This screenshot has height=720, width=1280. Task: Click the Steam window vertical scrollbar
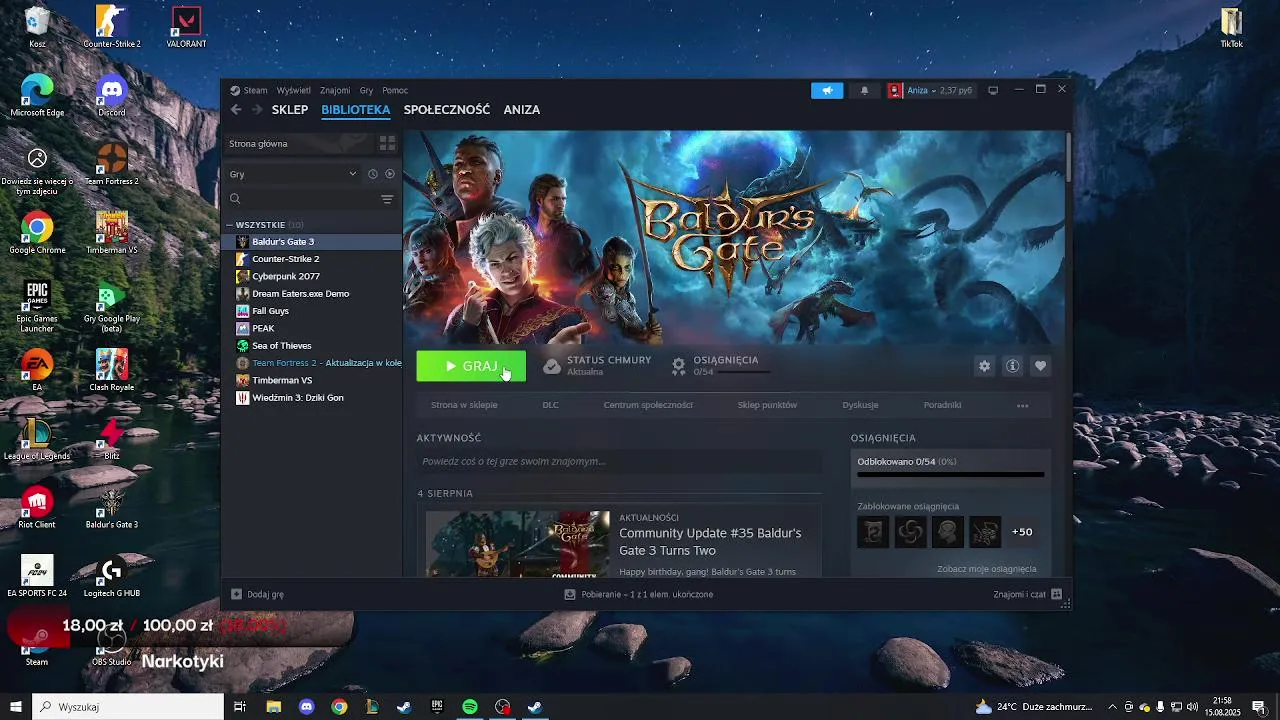1068,157
